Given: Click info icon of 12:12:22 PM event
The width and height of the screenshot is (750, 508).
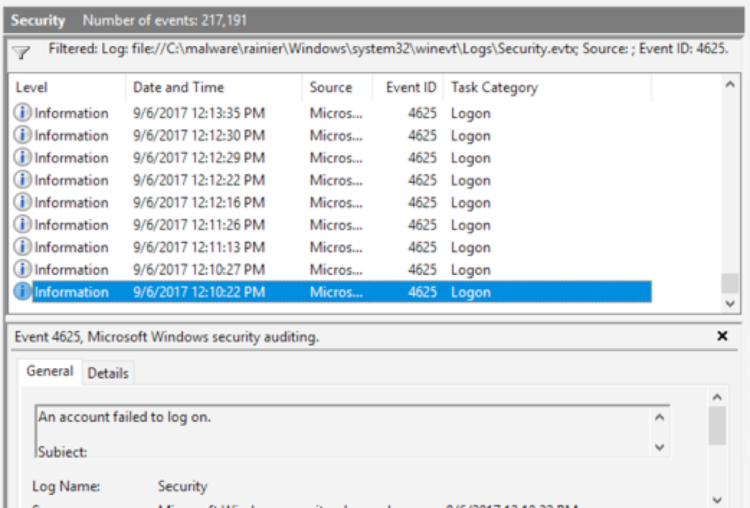Looking at the screenshot, I should coord(23,180).
